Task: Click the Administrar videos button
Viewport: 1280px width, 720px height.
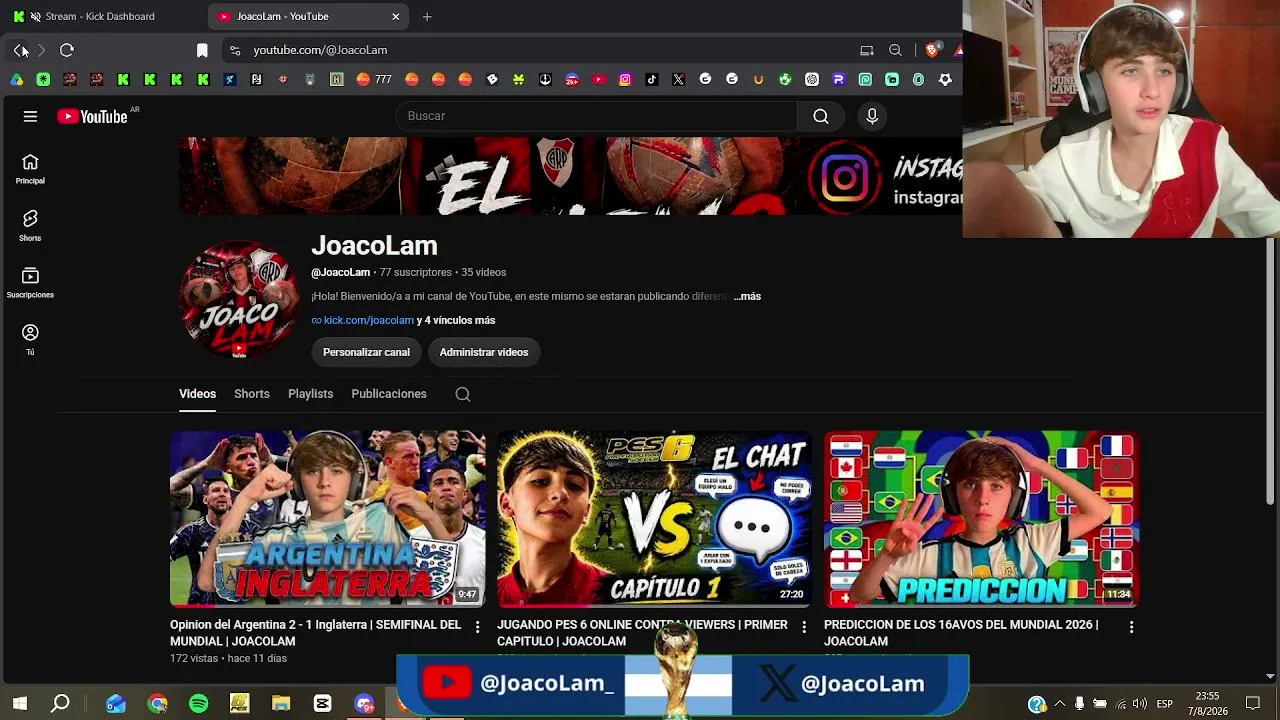Action: [484, 352]
